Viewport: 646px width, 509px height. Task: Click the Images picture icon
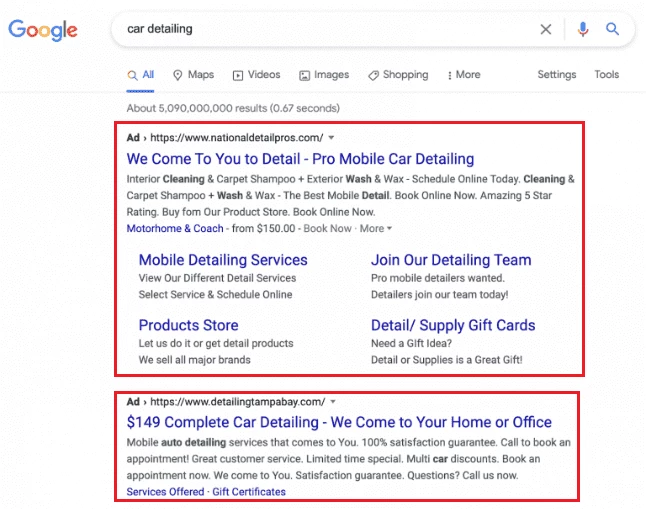coord(304,75)
